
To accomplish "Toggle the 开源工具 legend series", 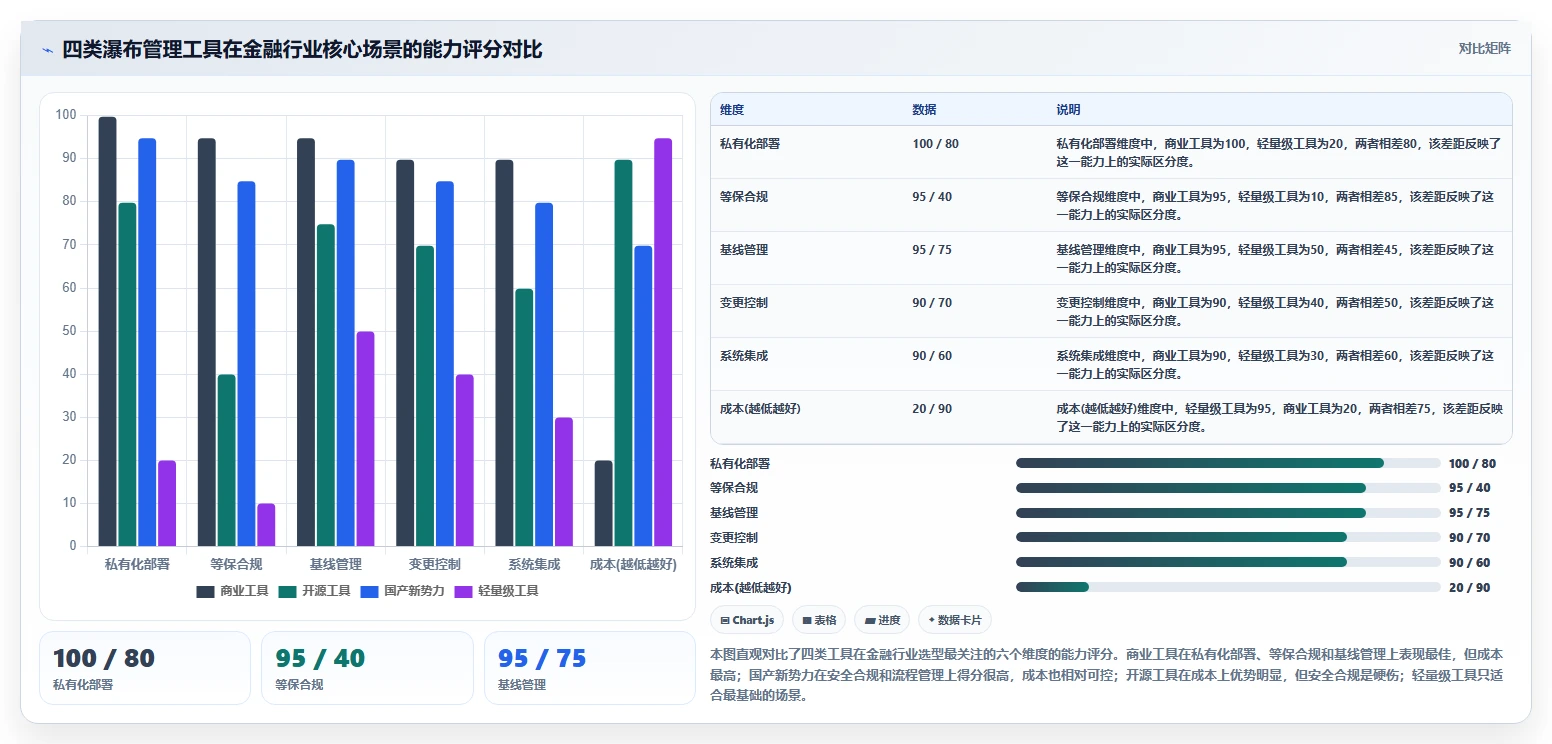I will [314, 591].
